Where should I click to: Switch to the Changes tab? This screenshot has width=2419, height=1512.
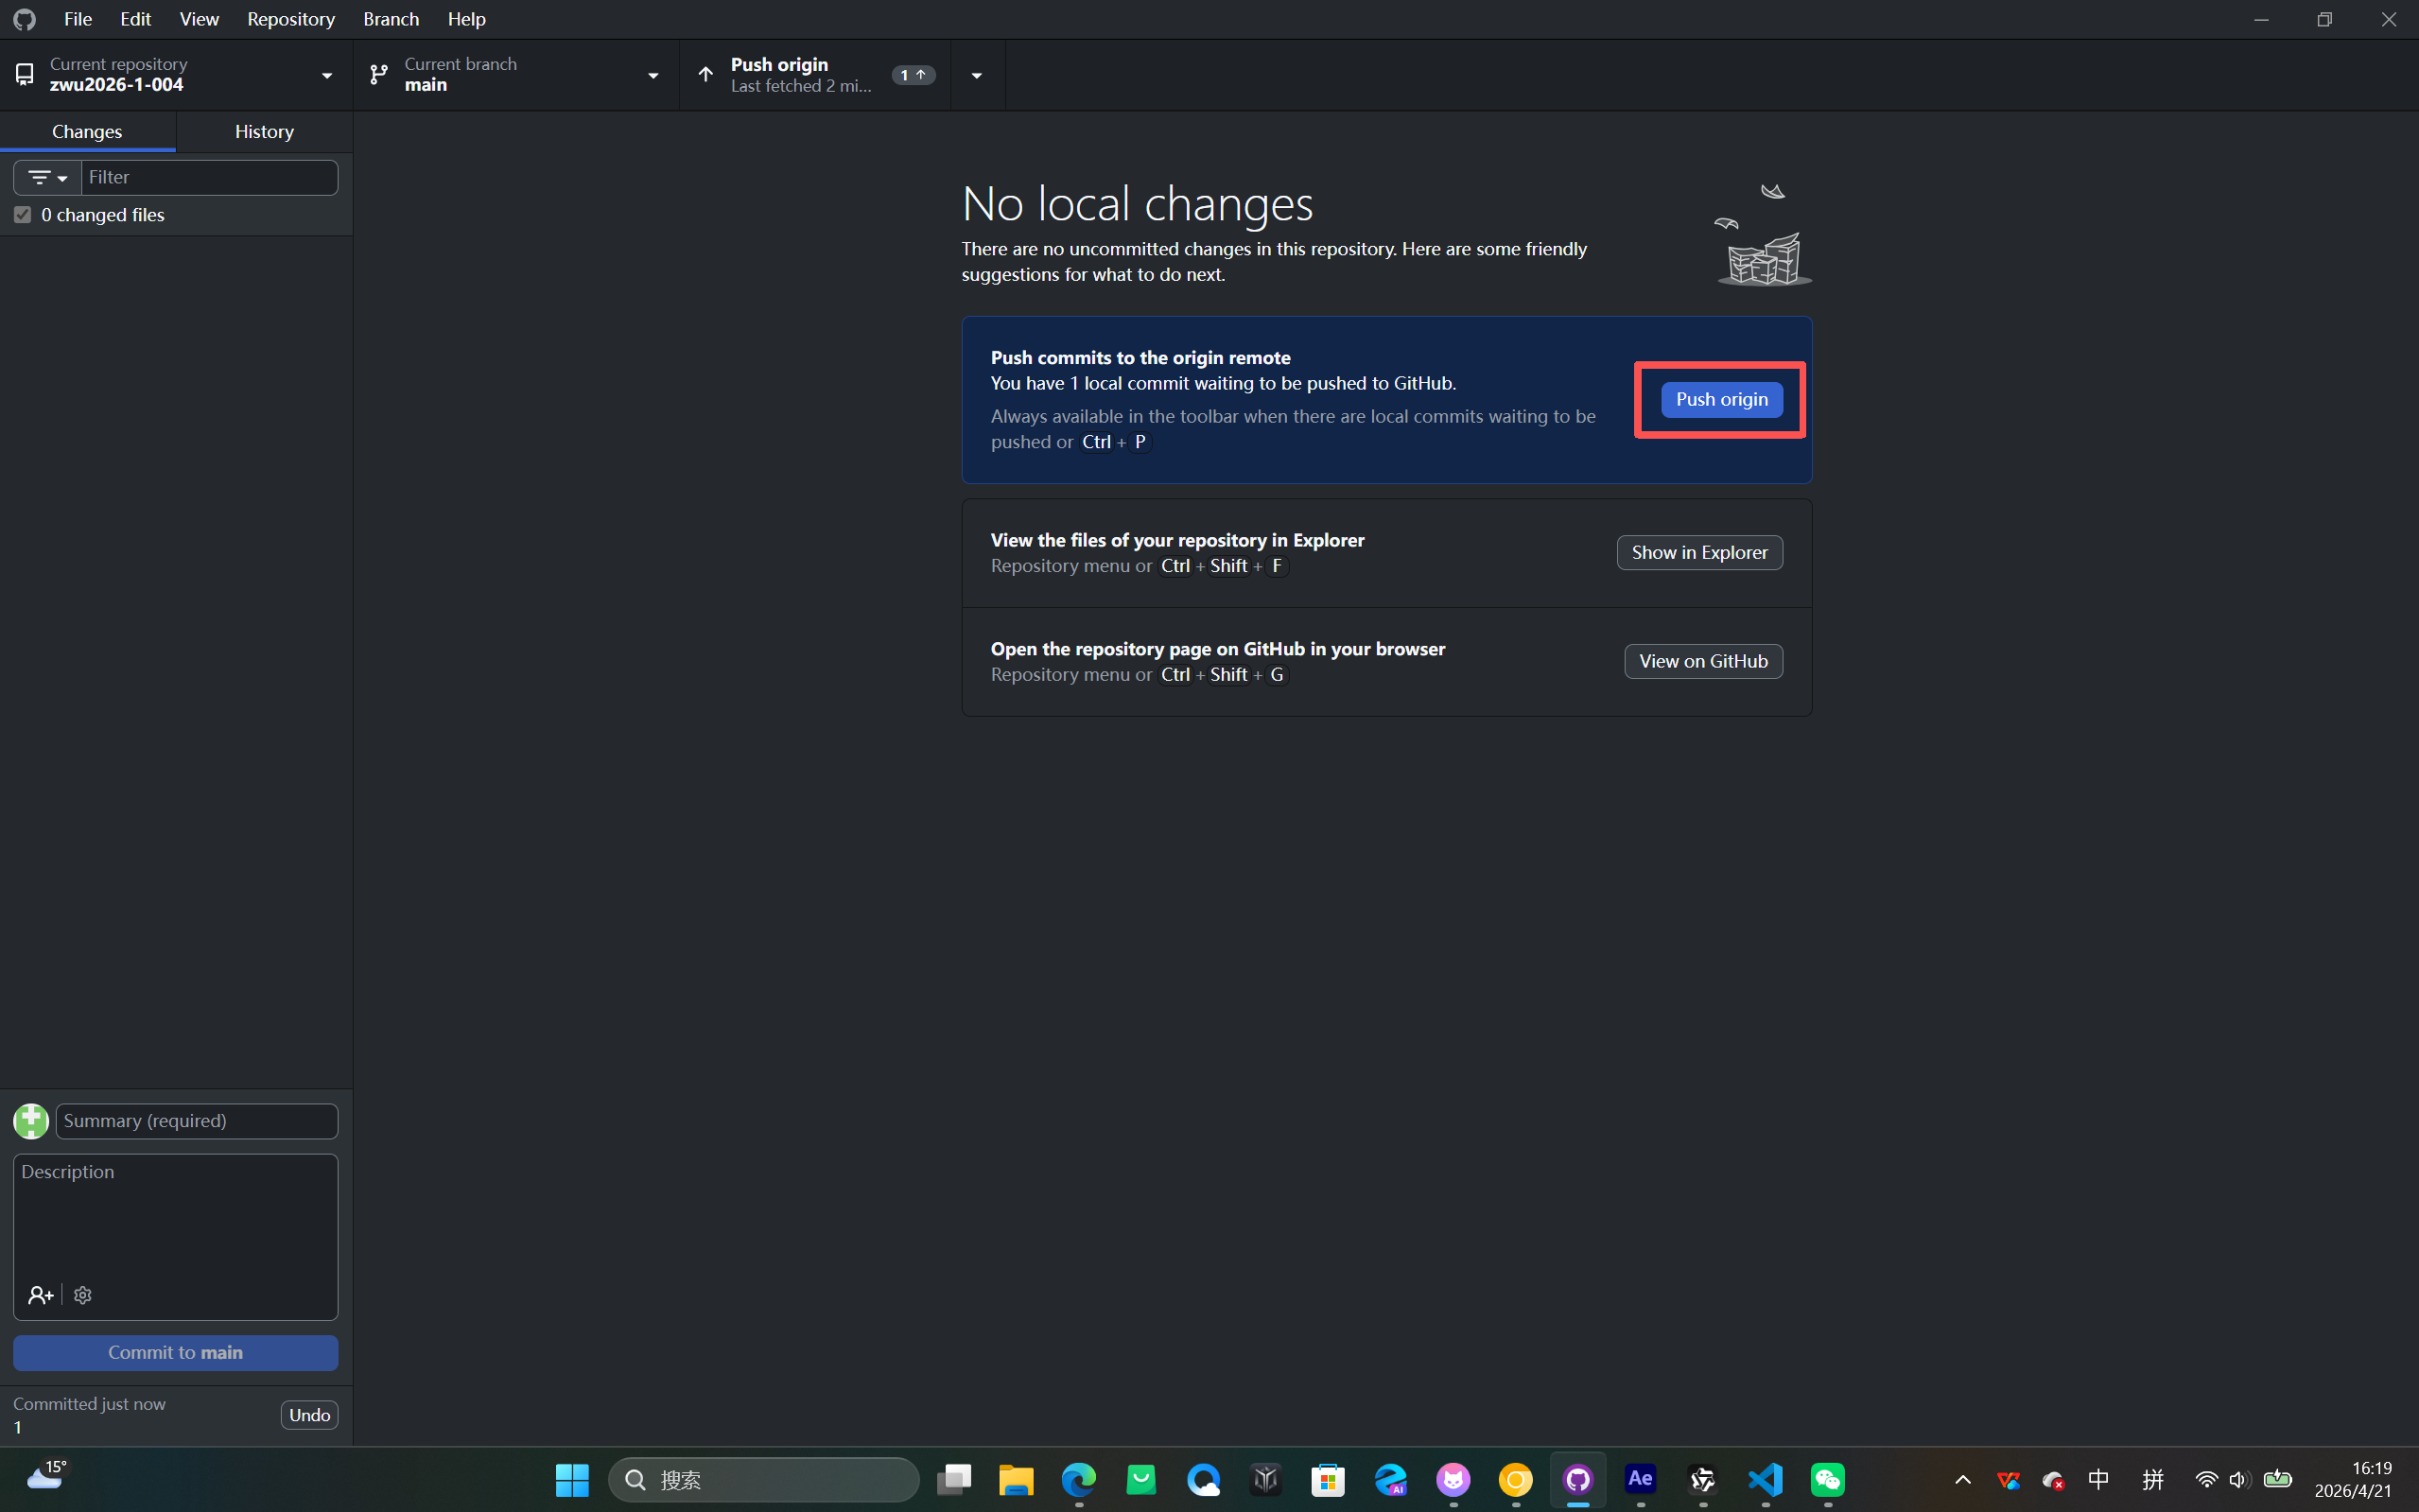(x=87, y=131)
